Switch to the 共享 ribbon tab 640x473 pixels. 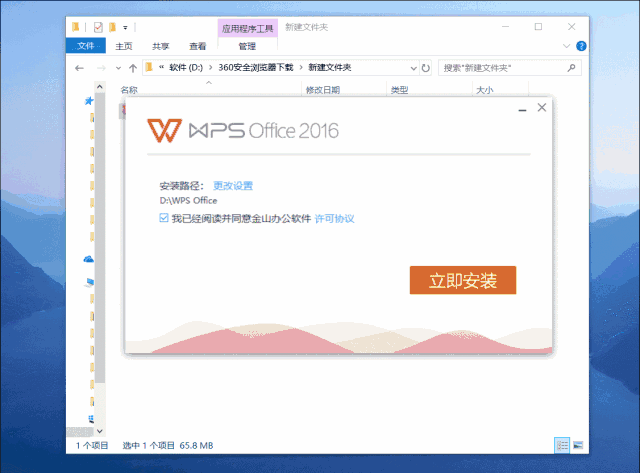click(160, 46)
